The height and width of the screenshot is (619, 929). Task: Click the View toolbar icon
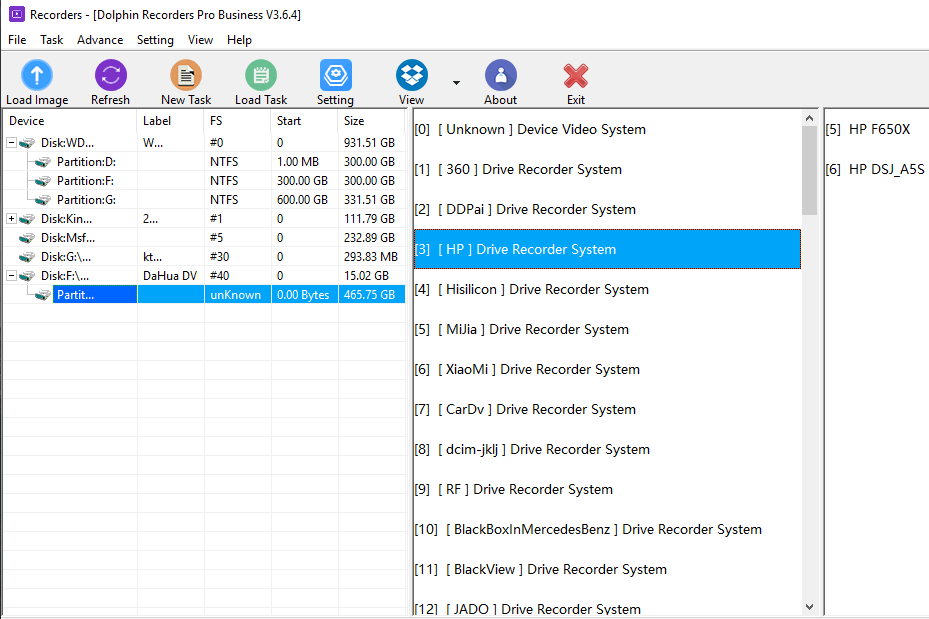tap(411, 75)
